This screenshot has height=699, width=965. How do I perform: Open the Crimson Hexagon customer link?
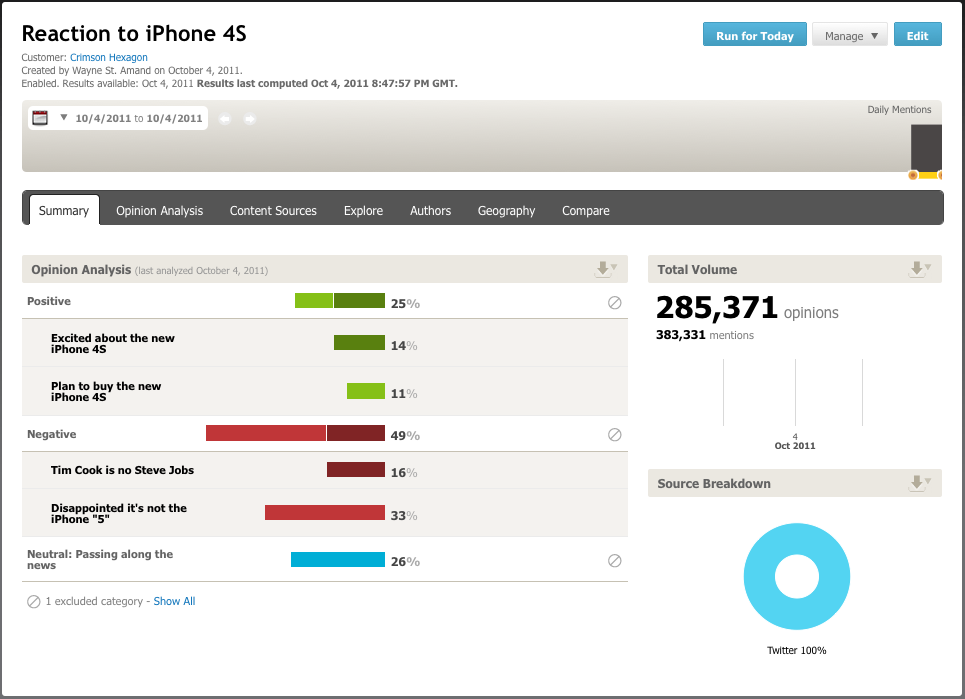108,57
